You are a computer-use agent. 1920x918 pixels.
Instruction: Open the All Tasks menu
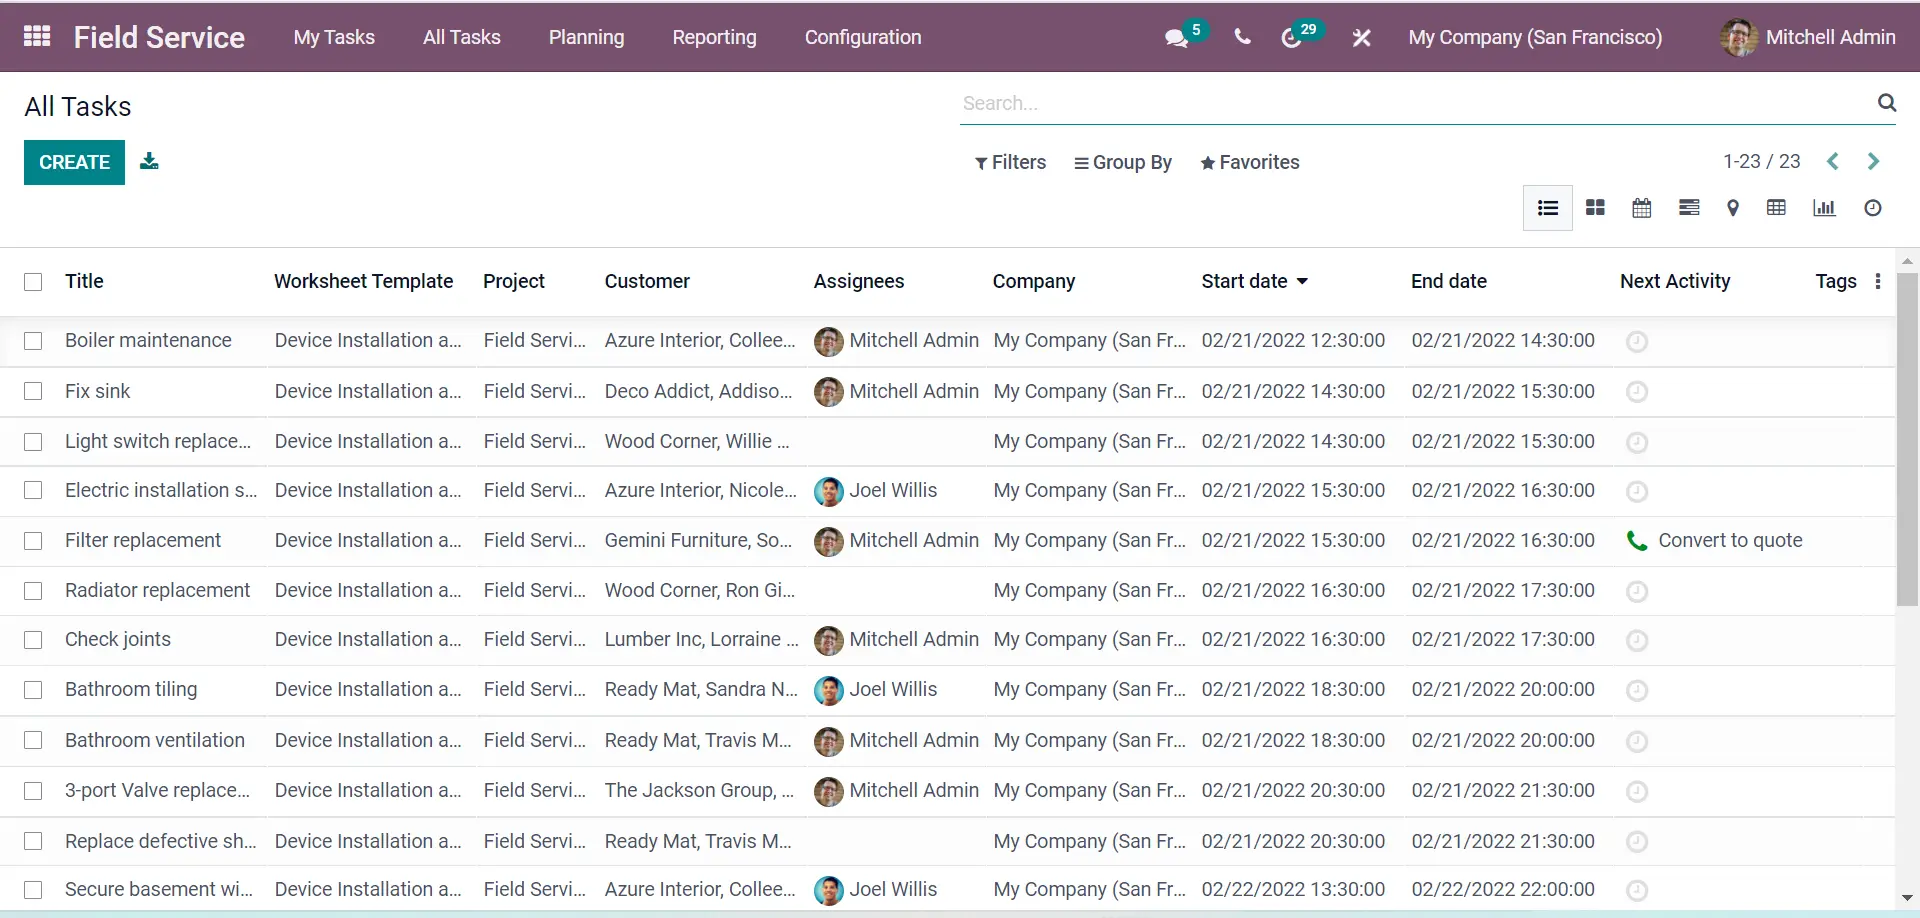tap(462, 37)
